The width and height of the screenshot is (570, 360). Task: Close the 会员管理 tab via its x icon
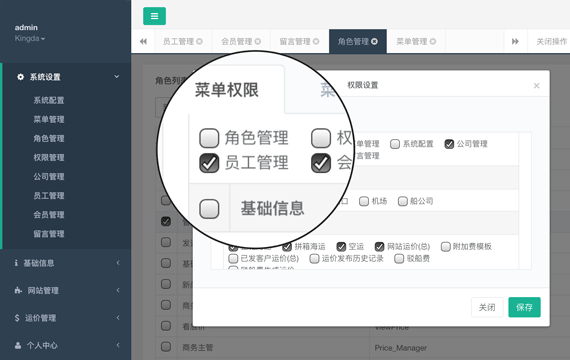pyautogui.click(x=258, y=41)
